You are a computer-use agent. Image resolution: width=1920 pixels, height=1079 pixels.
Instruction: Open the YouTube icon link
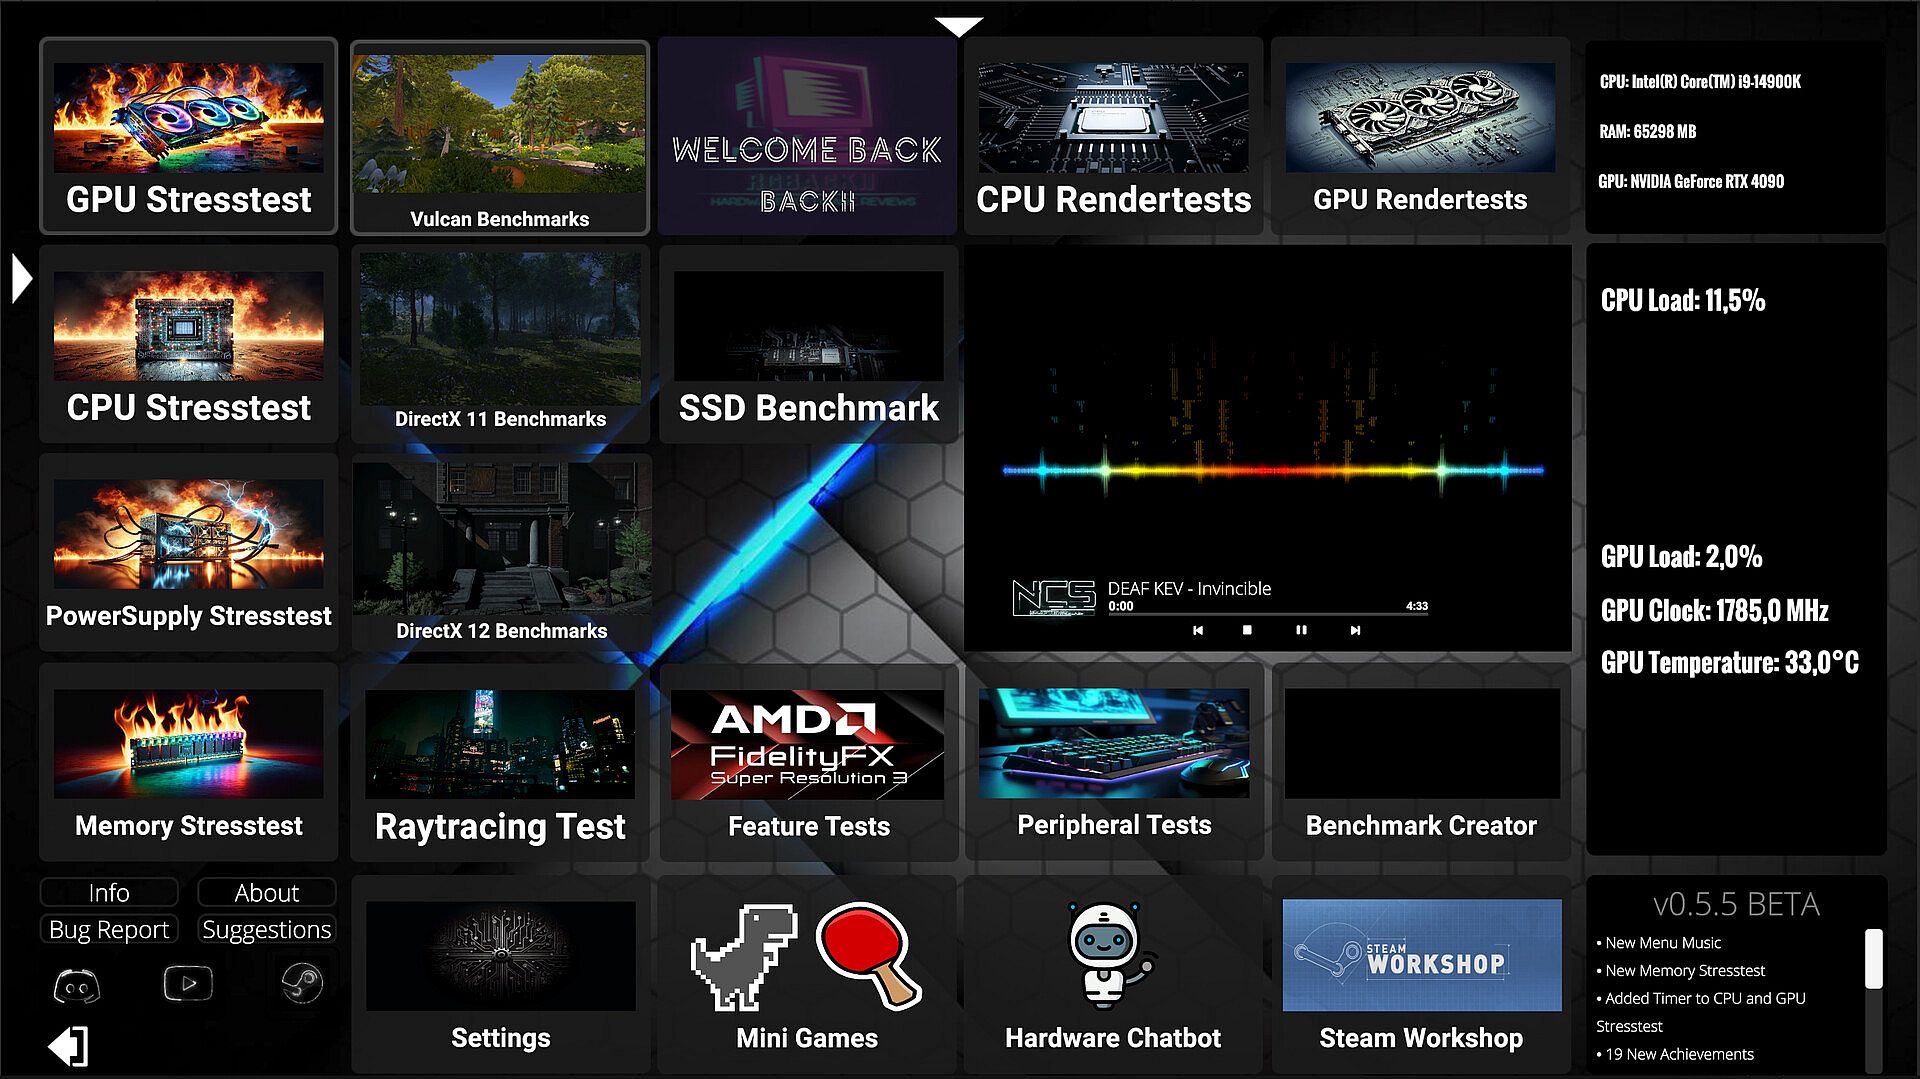click(188, 984)
